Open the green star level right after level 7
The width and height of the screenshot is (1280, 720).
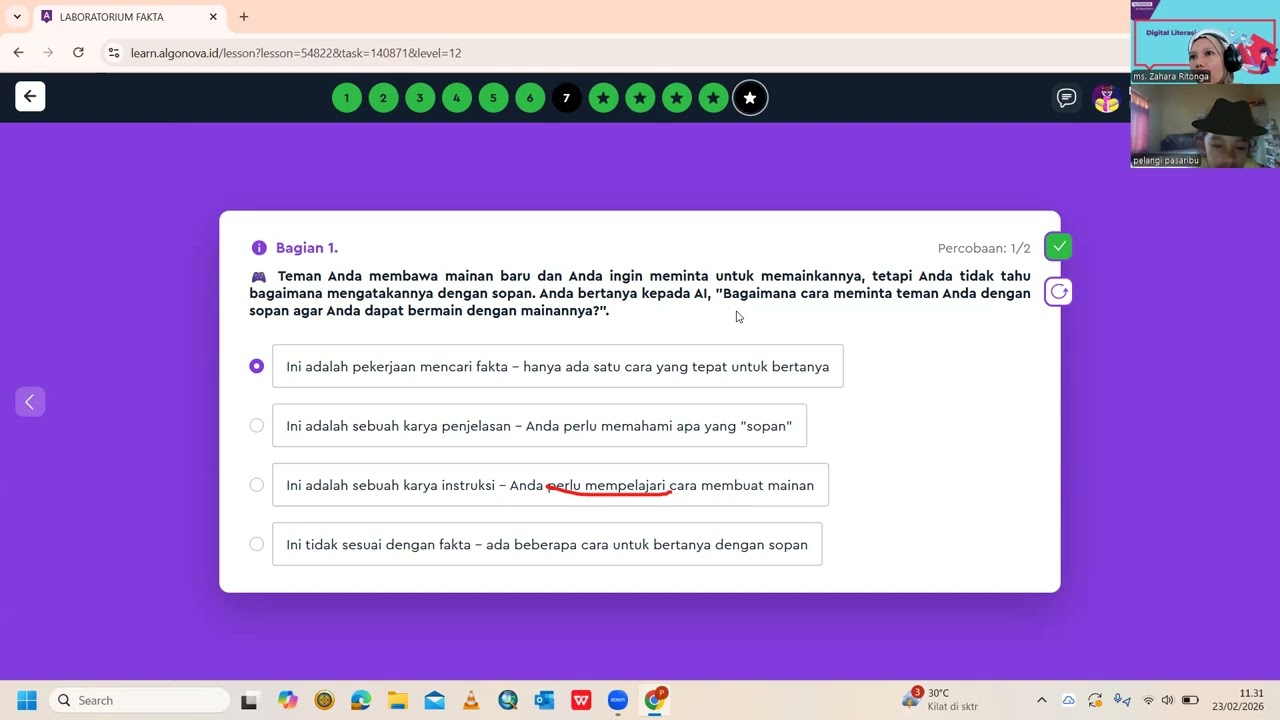603,98
